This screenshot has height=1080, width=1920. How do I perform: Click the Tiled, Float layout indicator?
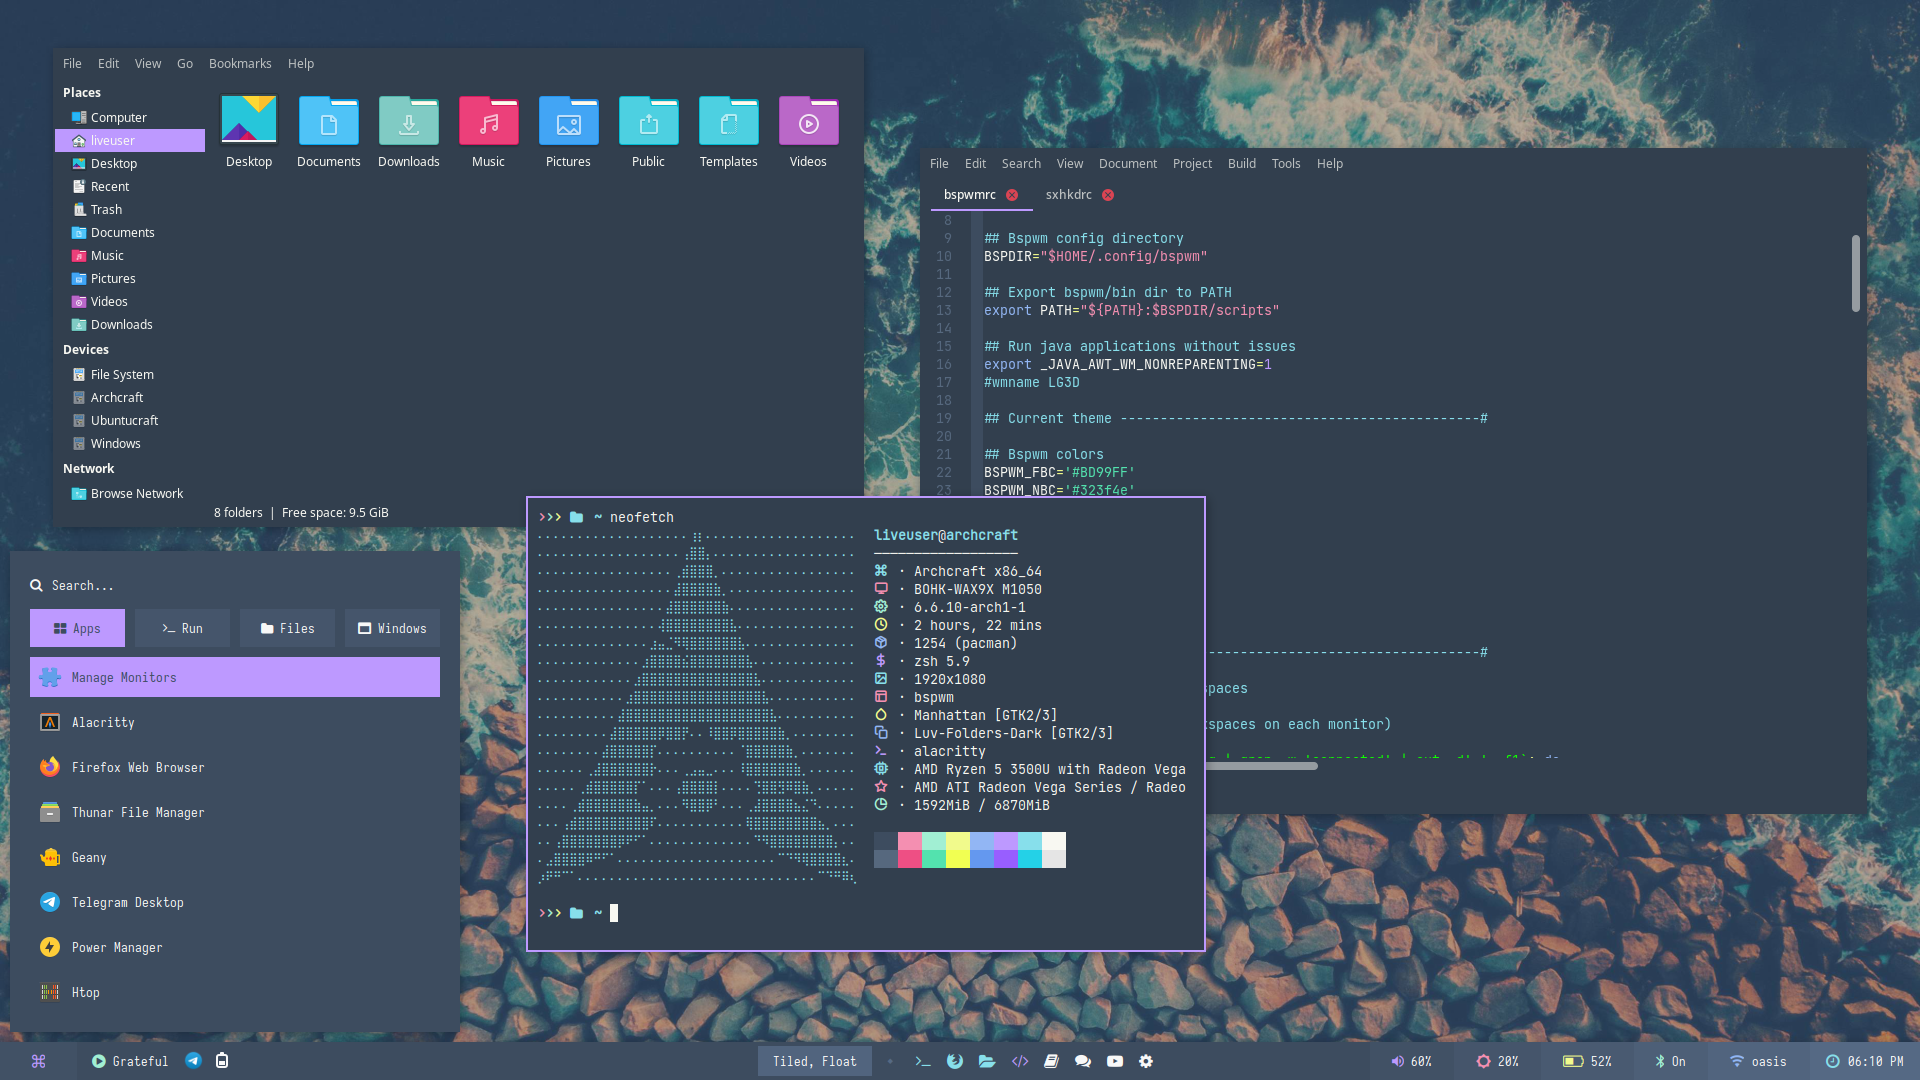pos(814,1061)
